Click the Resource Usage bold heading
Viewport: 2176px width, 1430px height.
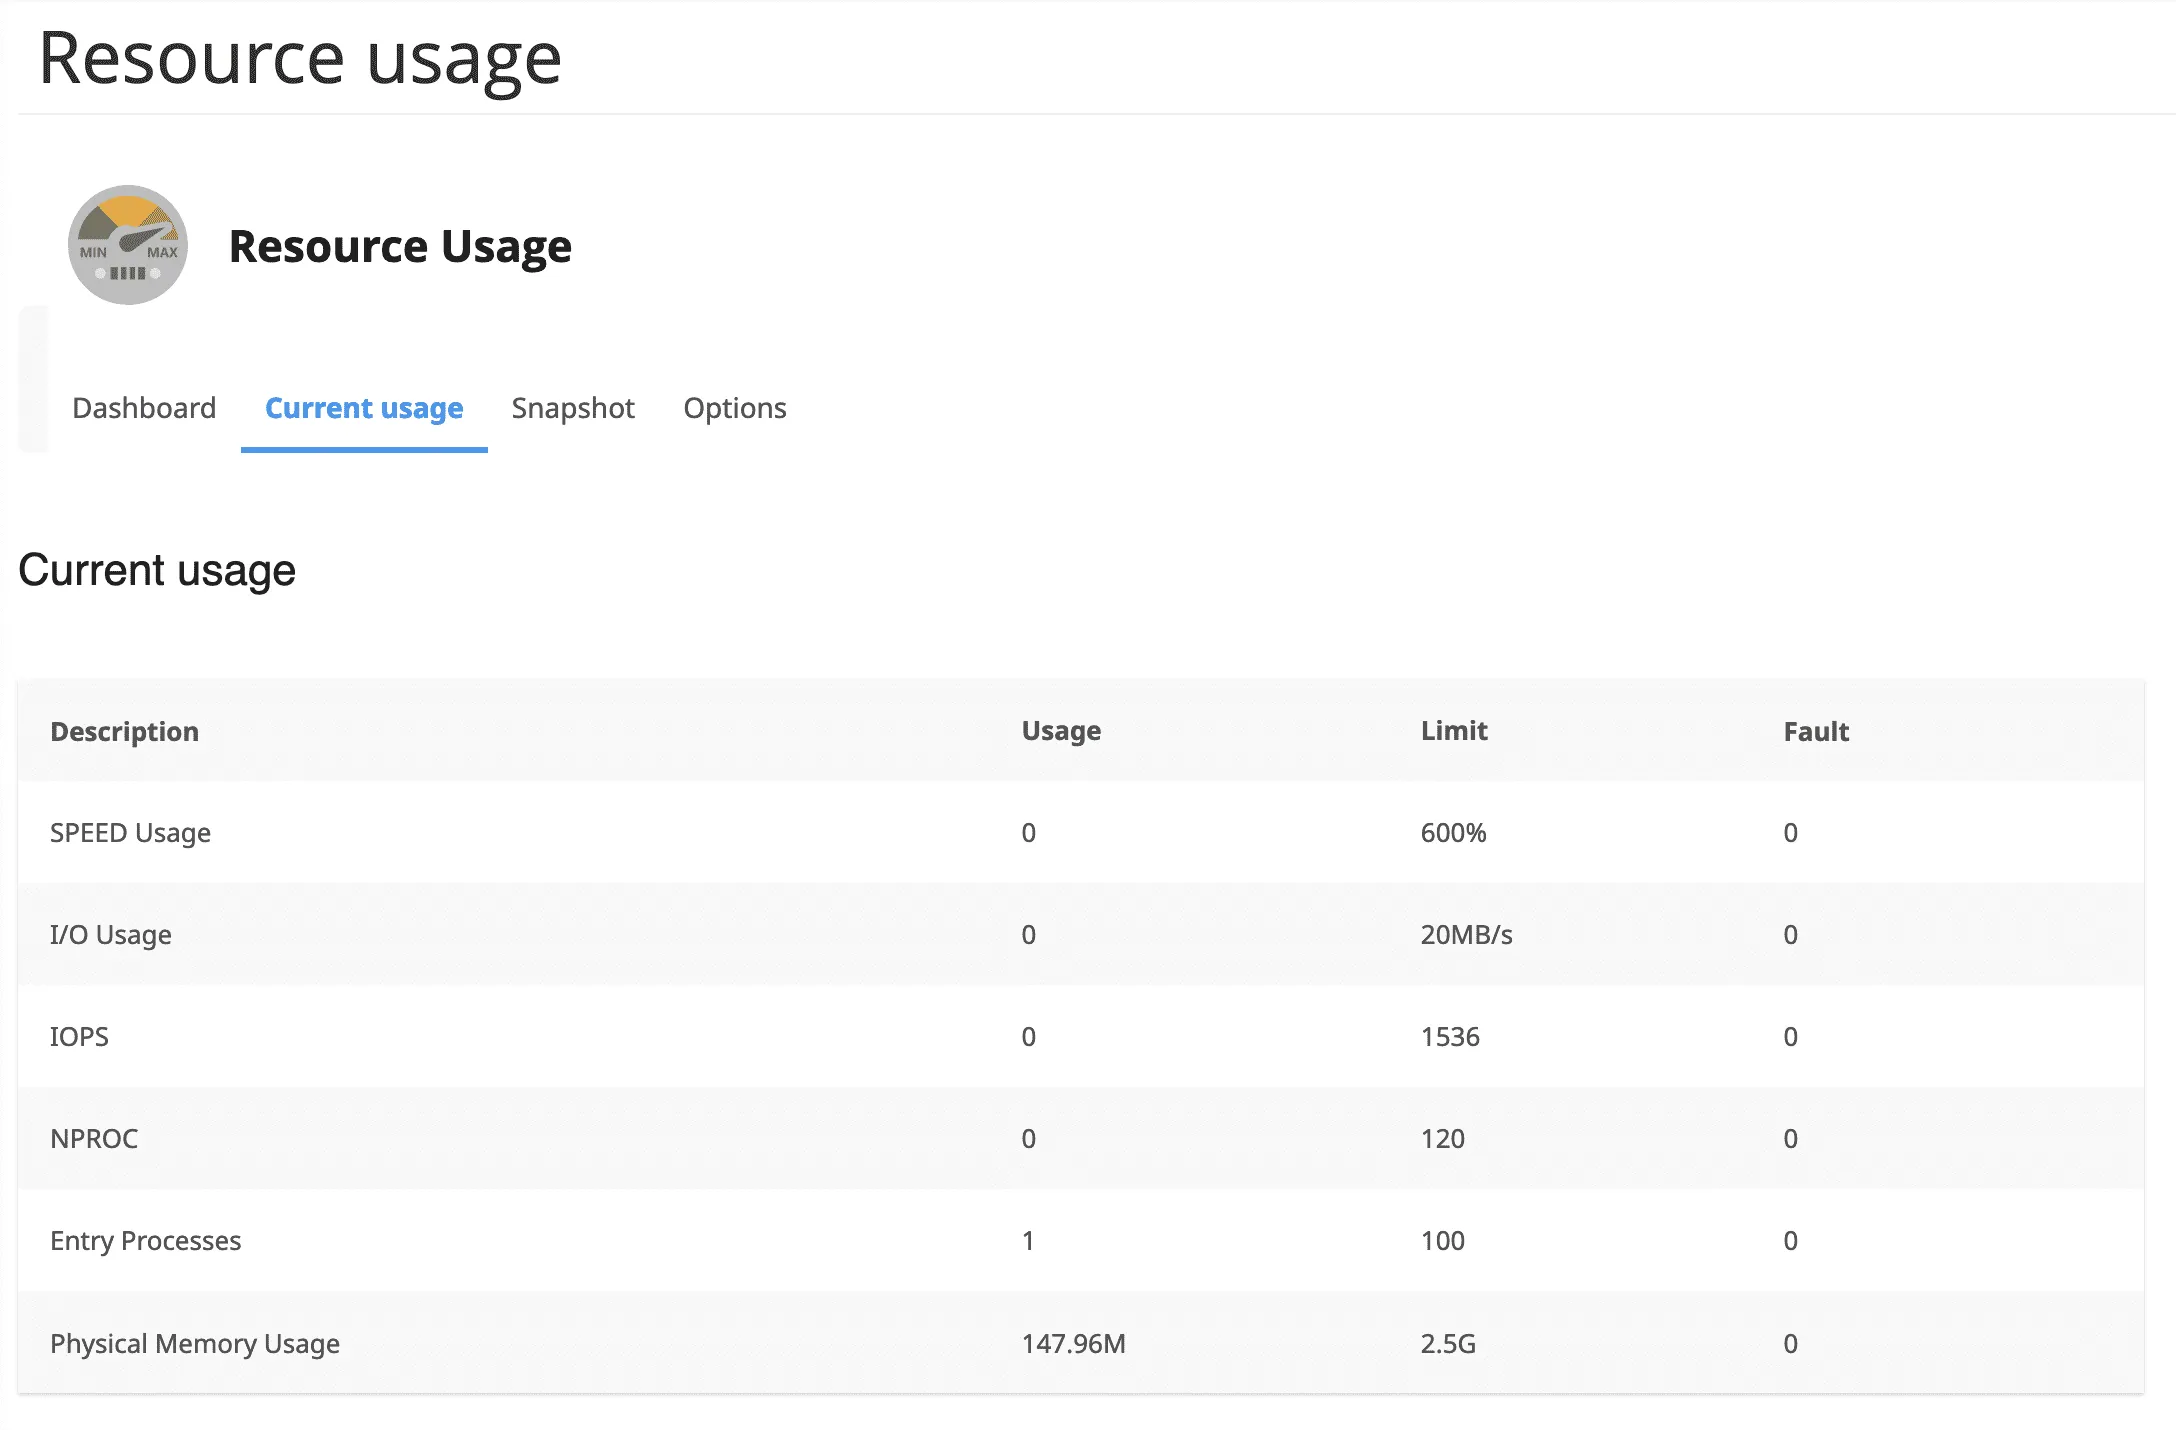point(400,246)
